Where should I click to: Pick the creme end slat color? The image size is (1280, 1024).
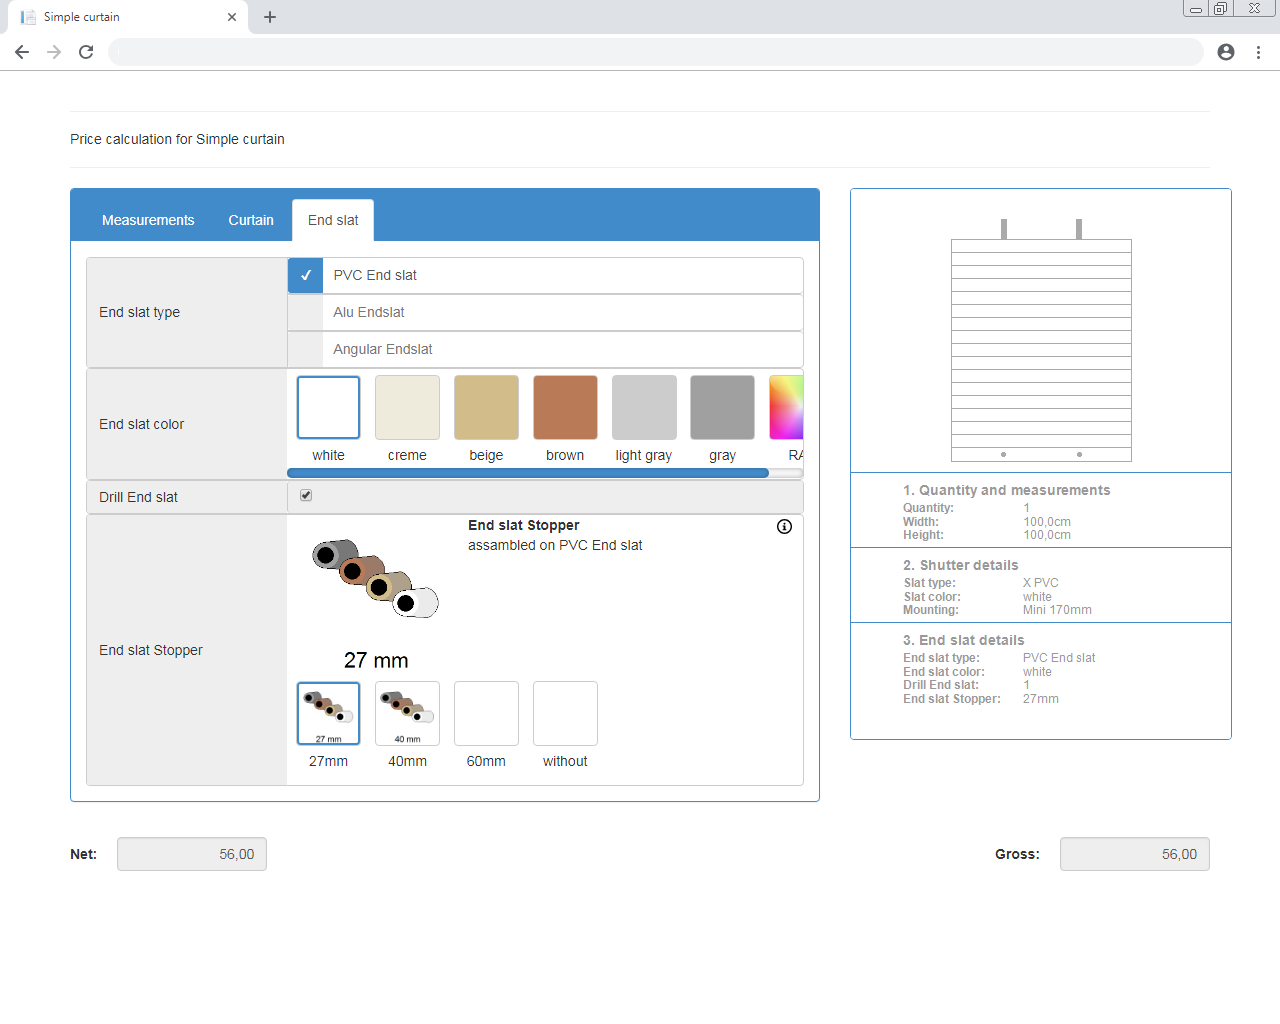pyautogui.click(x=407, y=407)
